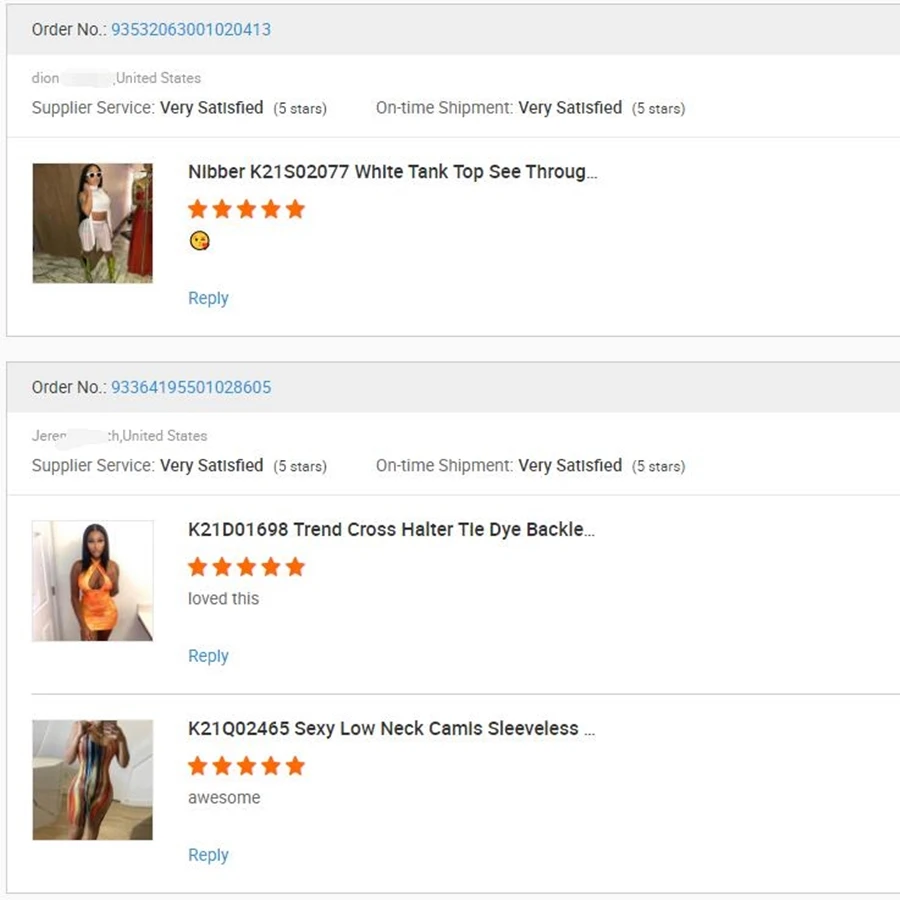Click the first star of White Tank Top rating
The image size is (900, 900).
(x=198, y=209)
